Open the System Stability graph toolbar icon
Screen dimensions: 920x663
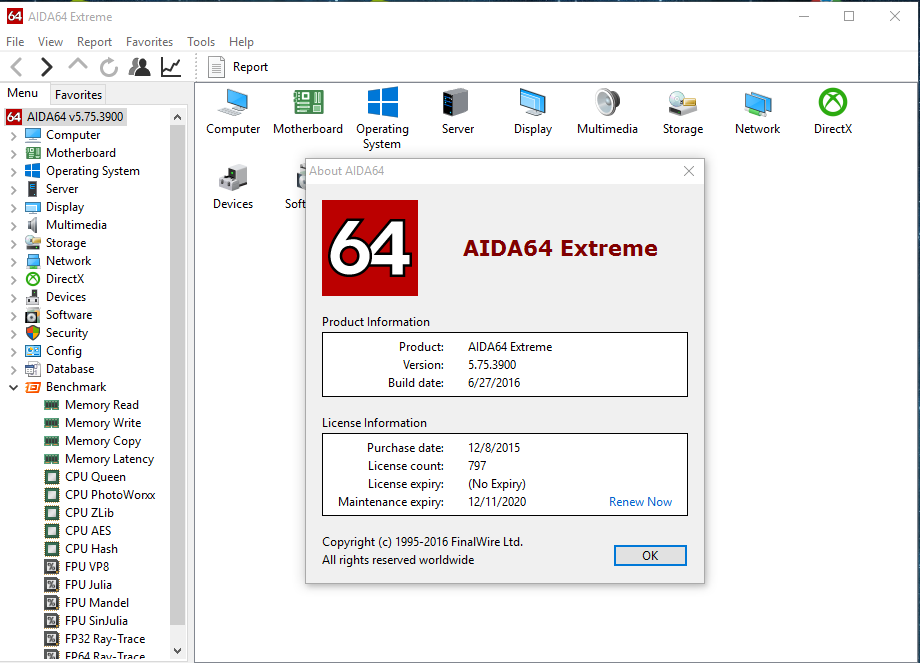tap(170, 66)
